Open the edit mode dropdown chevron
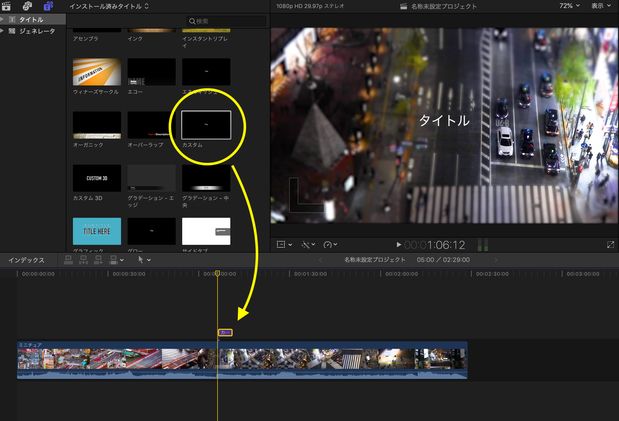Viewport: 619px width, 421px height. [122, 260]
